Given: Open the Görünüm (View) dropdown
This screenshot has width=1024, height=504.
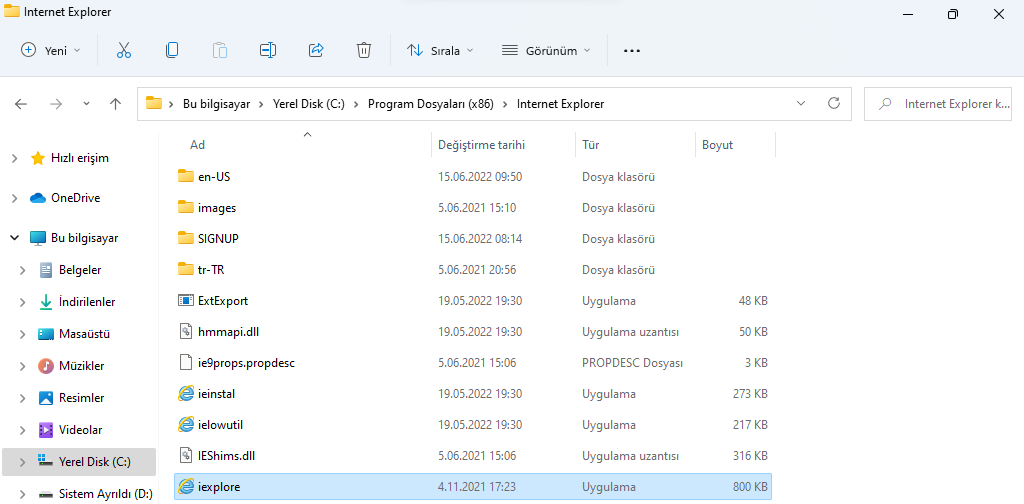Looking at the screenshot, I should 546,50.
